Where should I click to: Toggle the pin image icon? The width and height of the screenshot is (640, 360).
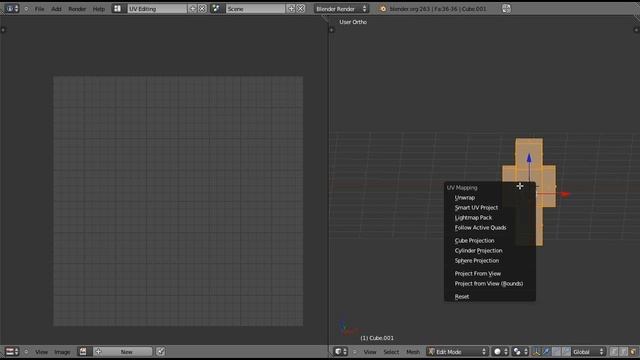(x=161, y=351)
